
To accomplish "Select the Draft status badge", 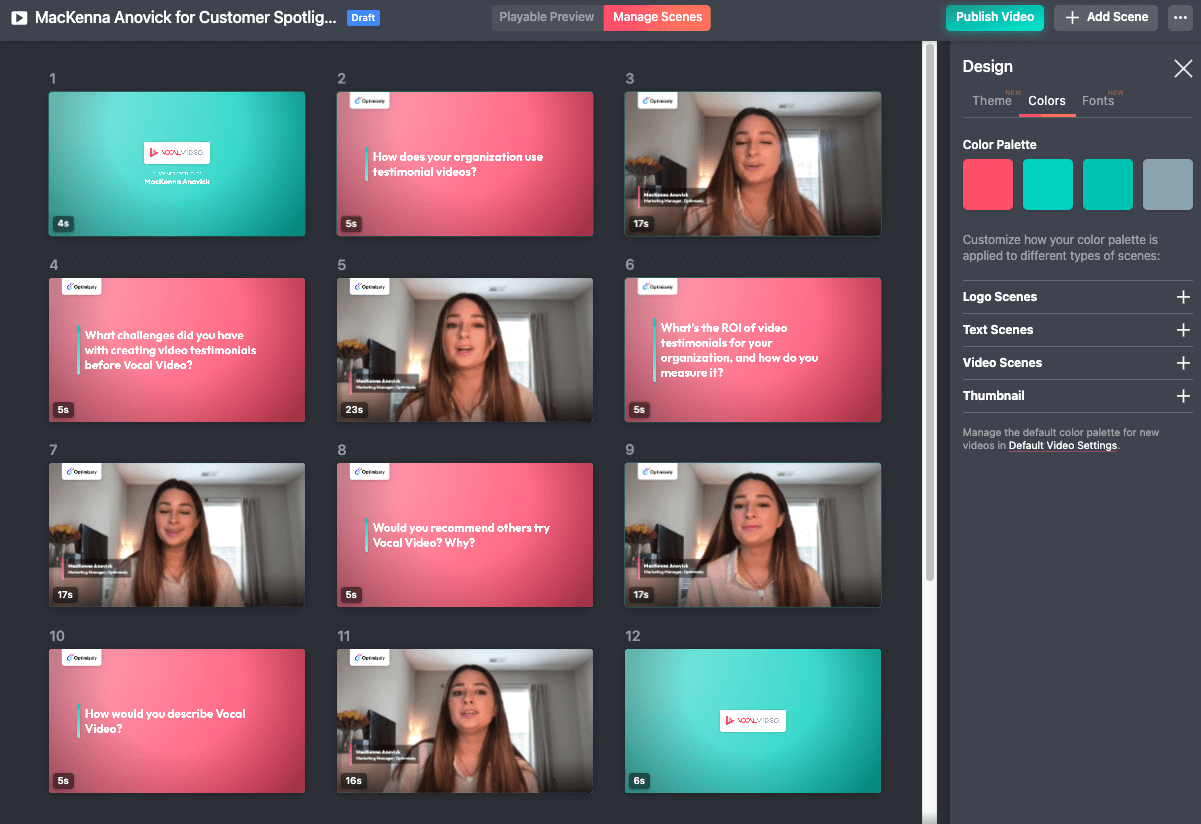I will point(363,17).
